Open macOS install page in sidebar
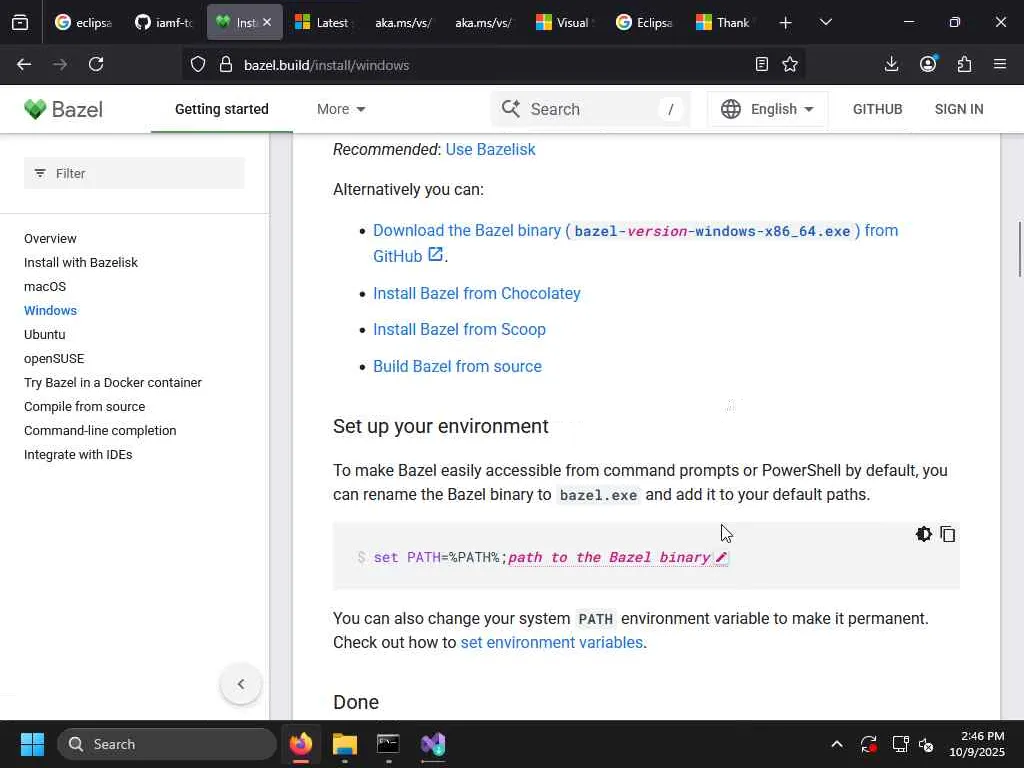Viewport: 1024px width, 768px height. pyautogui.click(x=45, y=287)
